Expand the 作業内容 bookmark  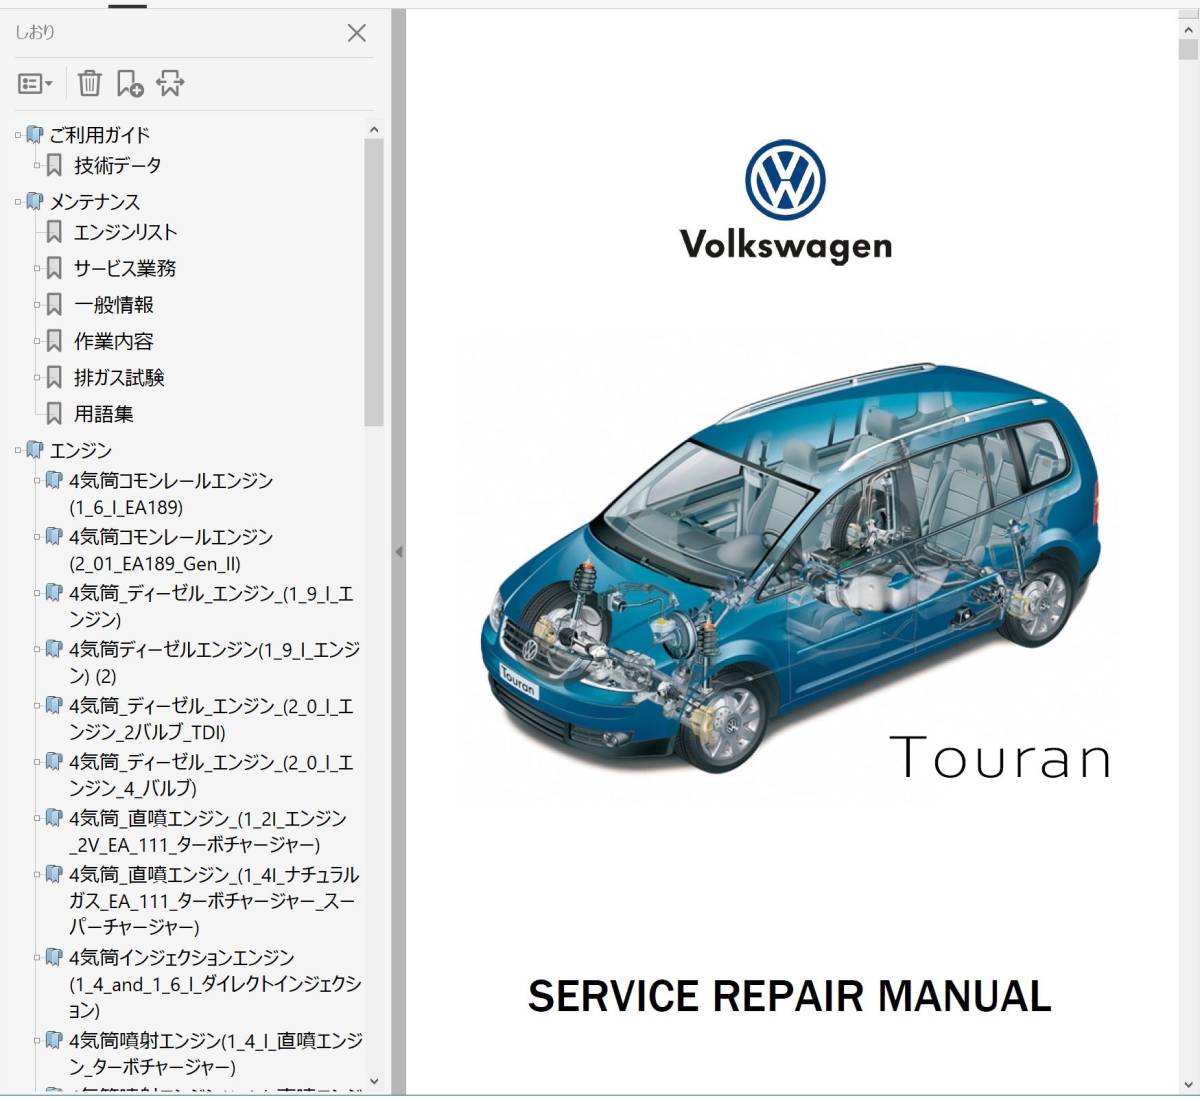pyautogui.click(x=38, y=341)
